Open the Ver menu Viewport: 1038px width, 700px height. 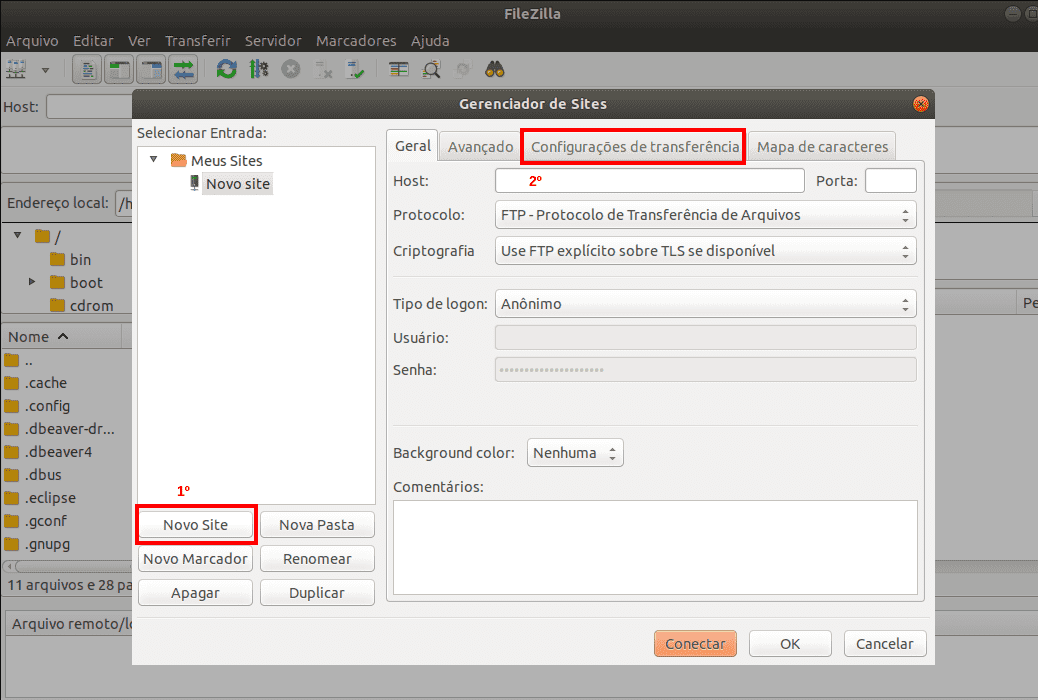[x=139, y=41]
